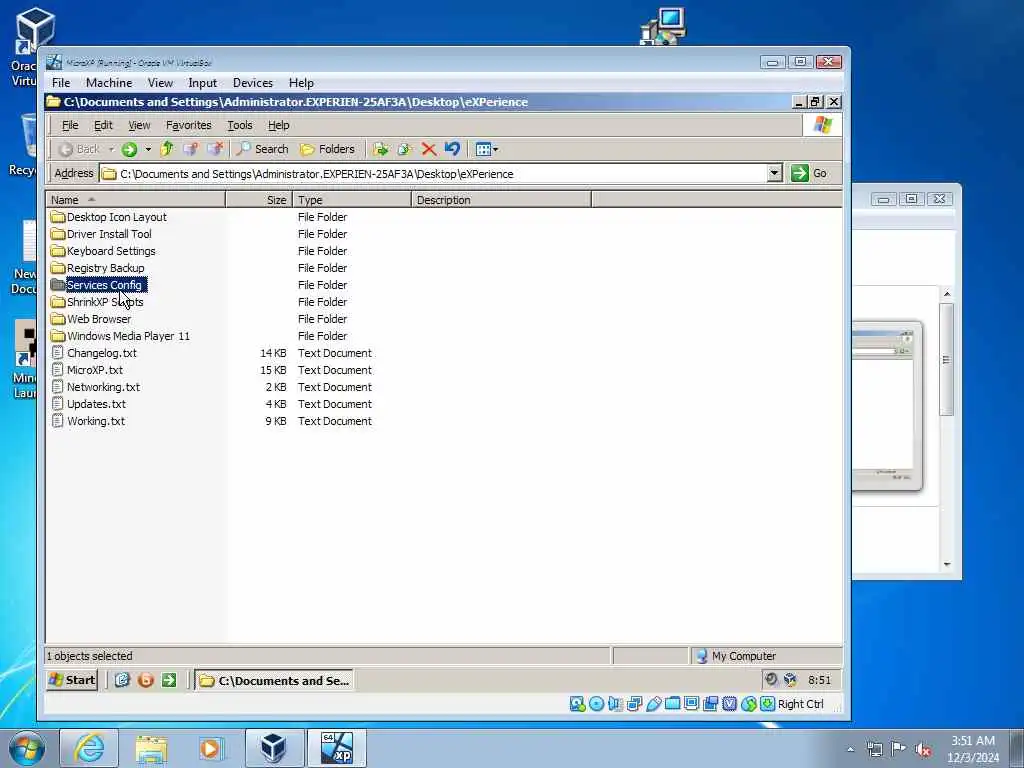
Task: Select the Registry Backup folder
Action: (97, 268)
